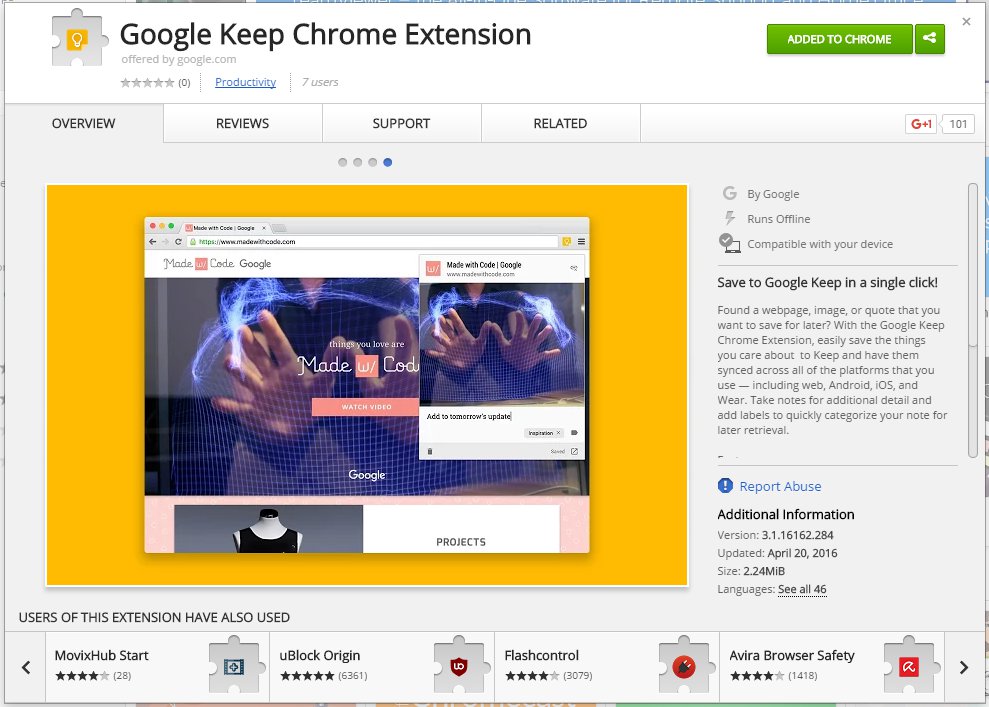Image resolution: width=989 pixels, height=707 pixels.
Task: Click the 101 plus-one count
Action: [x=958, y=124]
